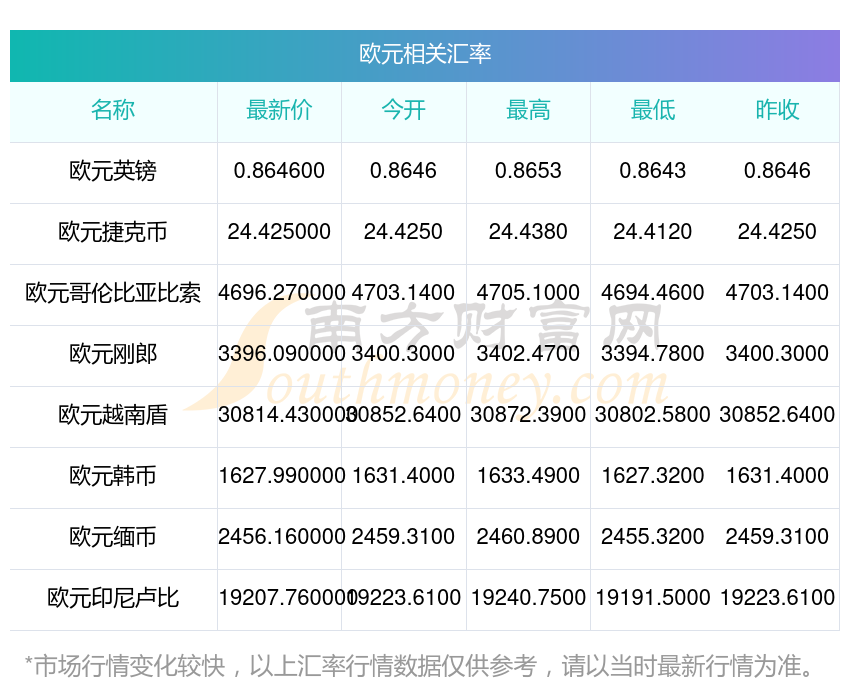Click the lowest value 1627.3200
Viewport: 850px width, 698px height.
653,476
